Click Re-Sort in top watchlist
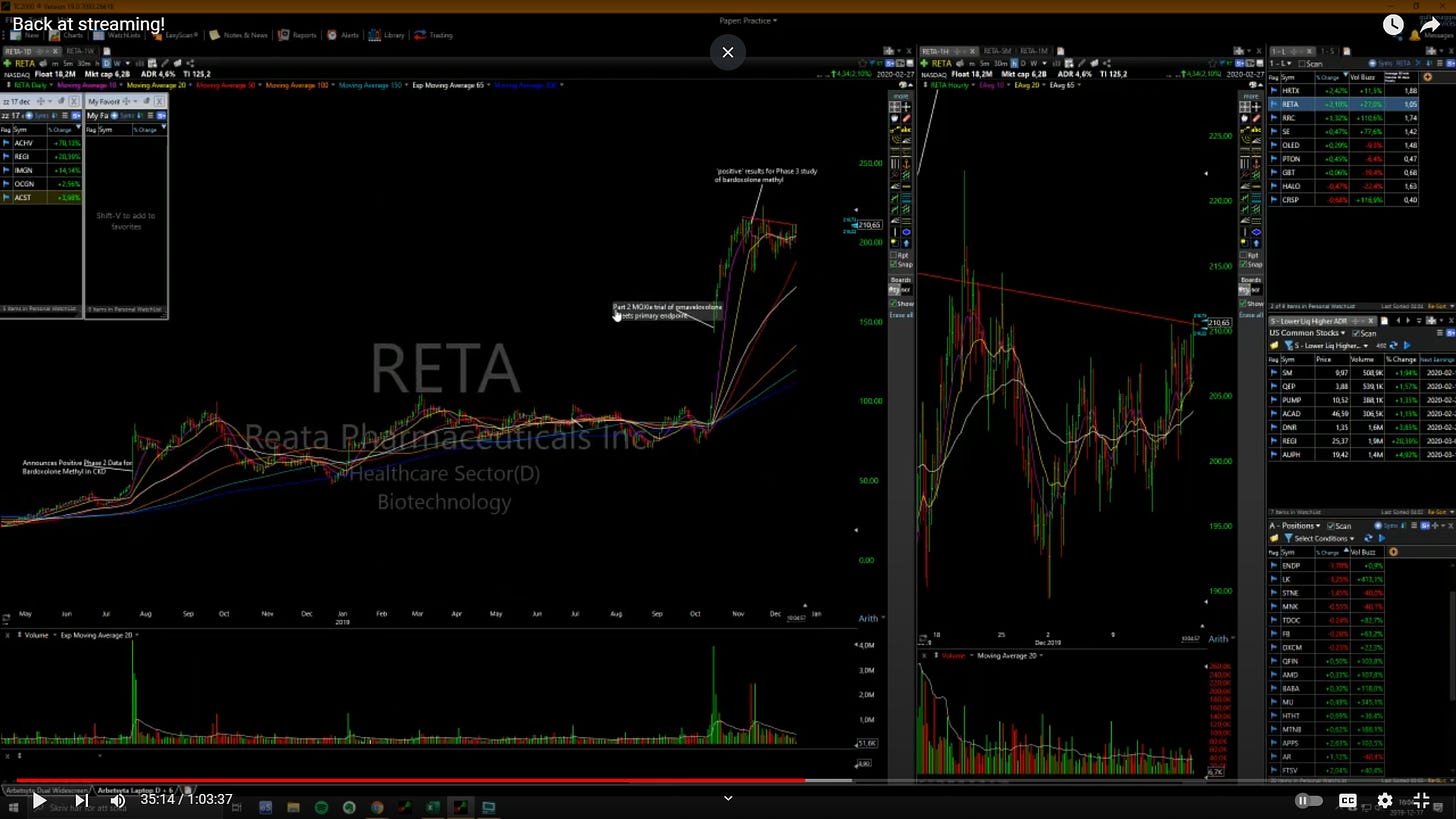The height and width of the screenshot is (819, 1456). point(1437,306)
